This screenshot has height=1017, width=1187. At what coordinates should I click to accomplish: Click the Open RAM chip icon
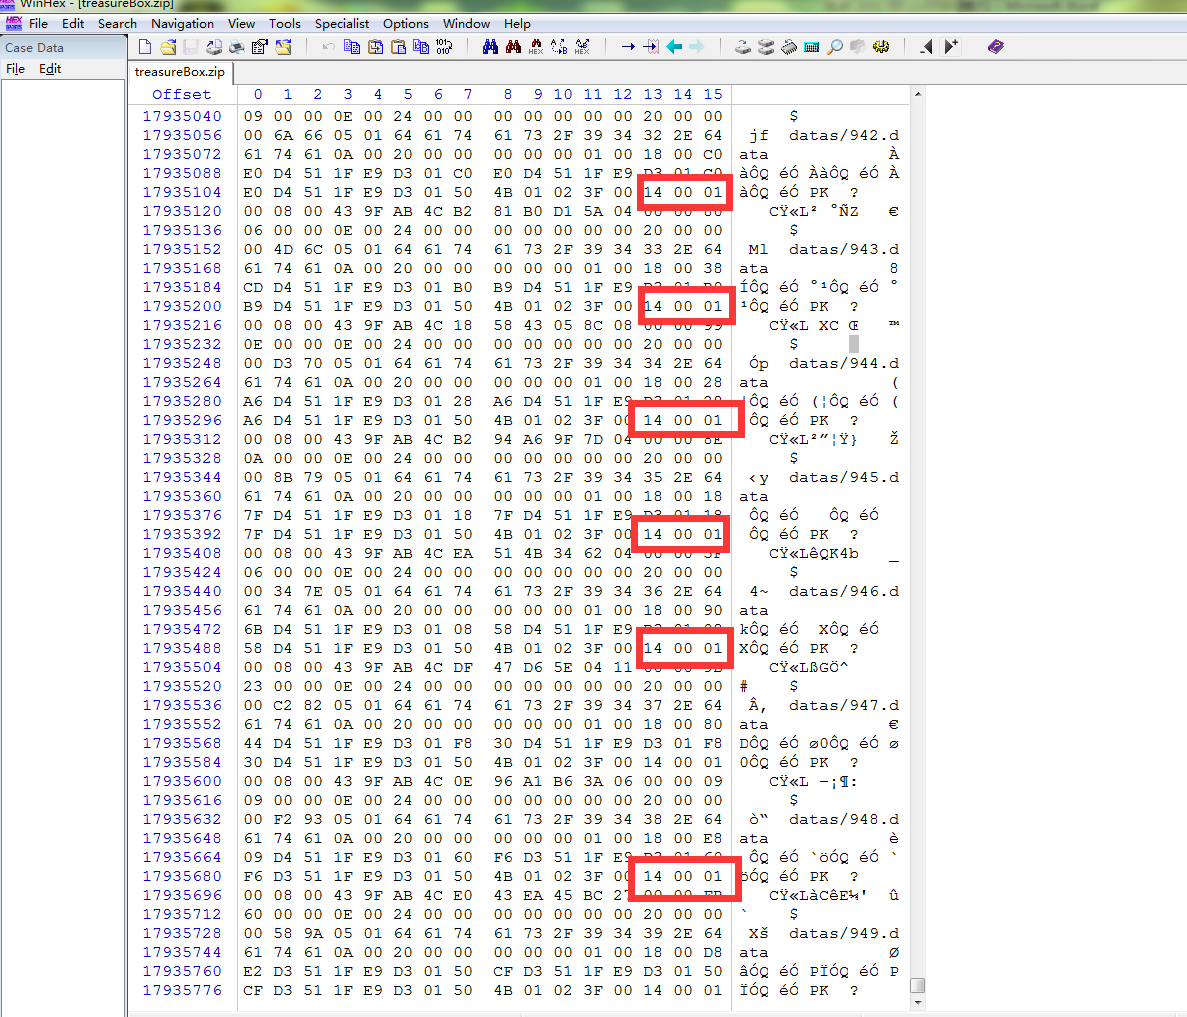pyautogui.click(x=789, y=47)
